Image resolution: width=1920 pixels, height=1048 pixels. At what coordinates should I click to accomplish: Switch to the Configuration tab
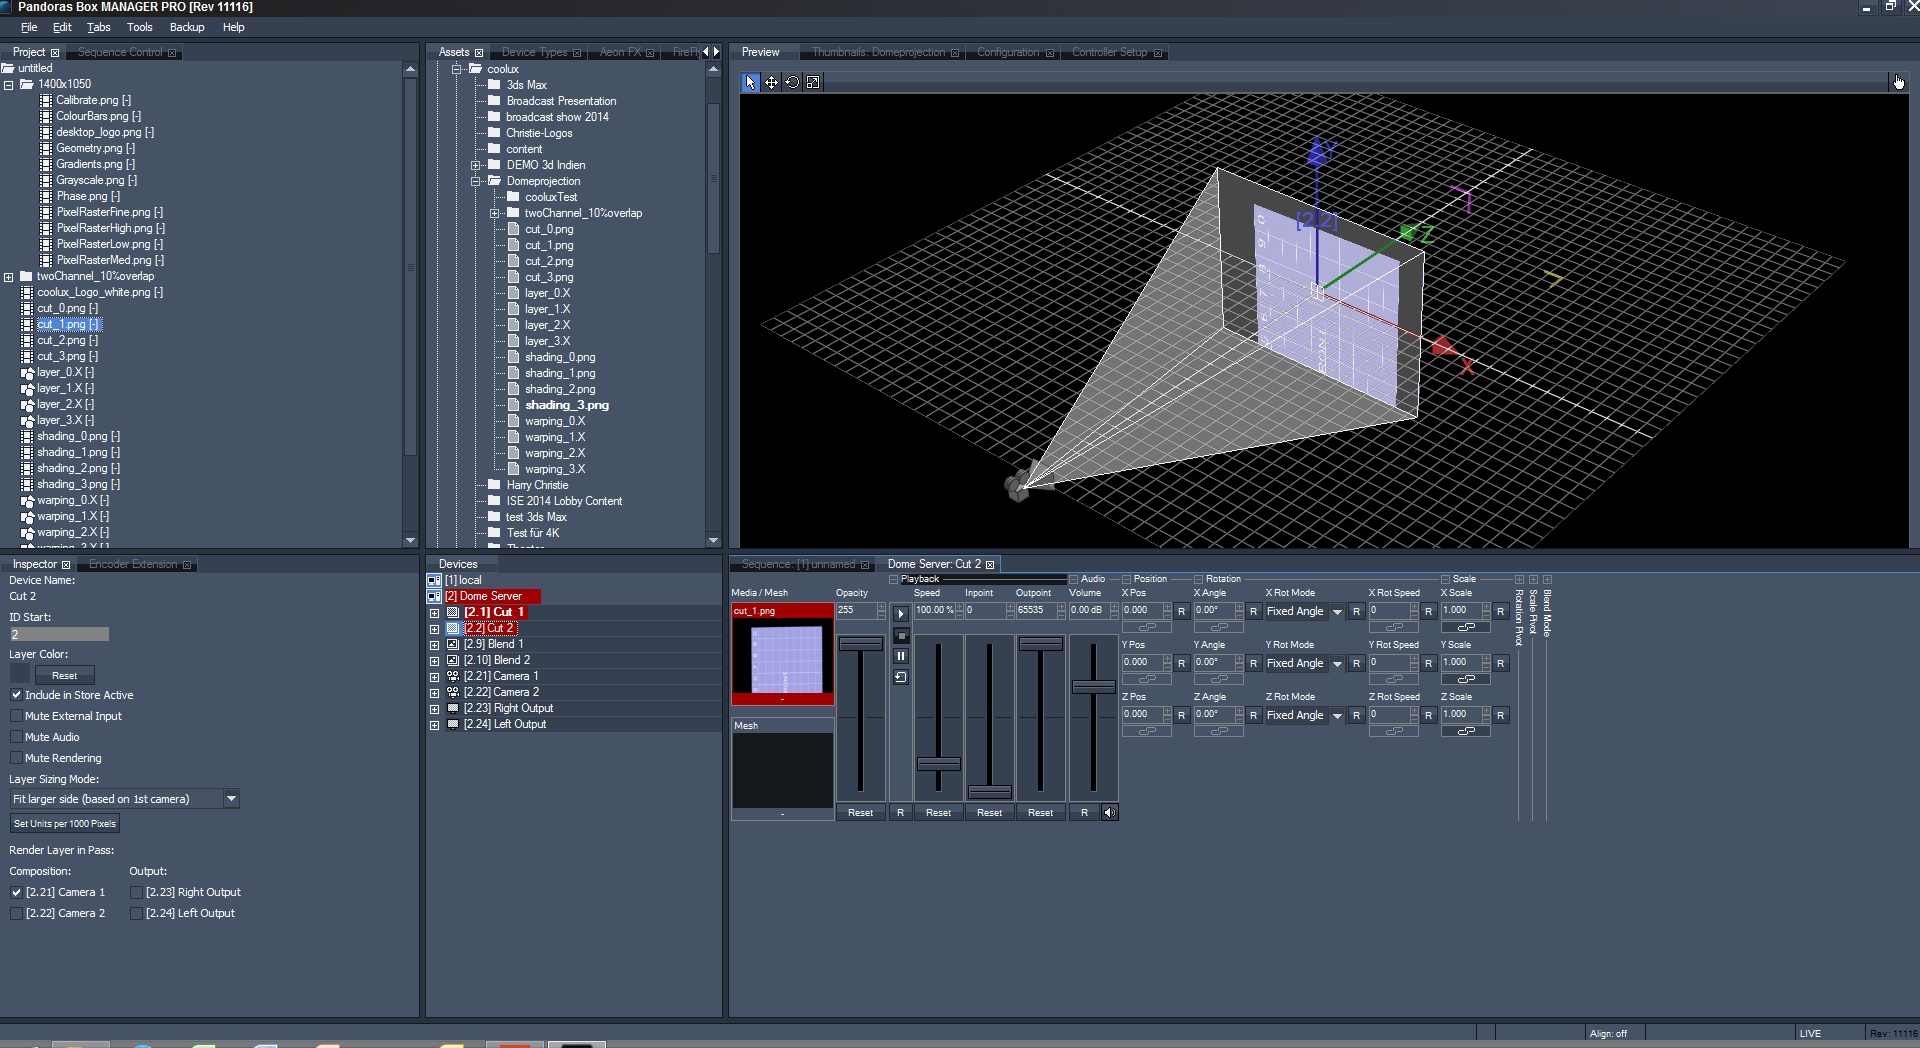click(x=1008, y=52)
